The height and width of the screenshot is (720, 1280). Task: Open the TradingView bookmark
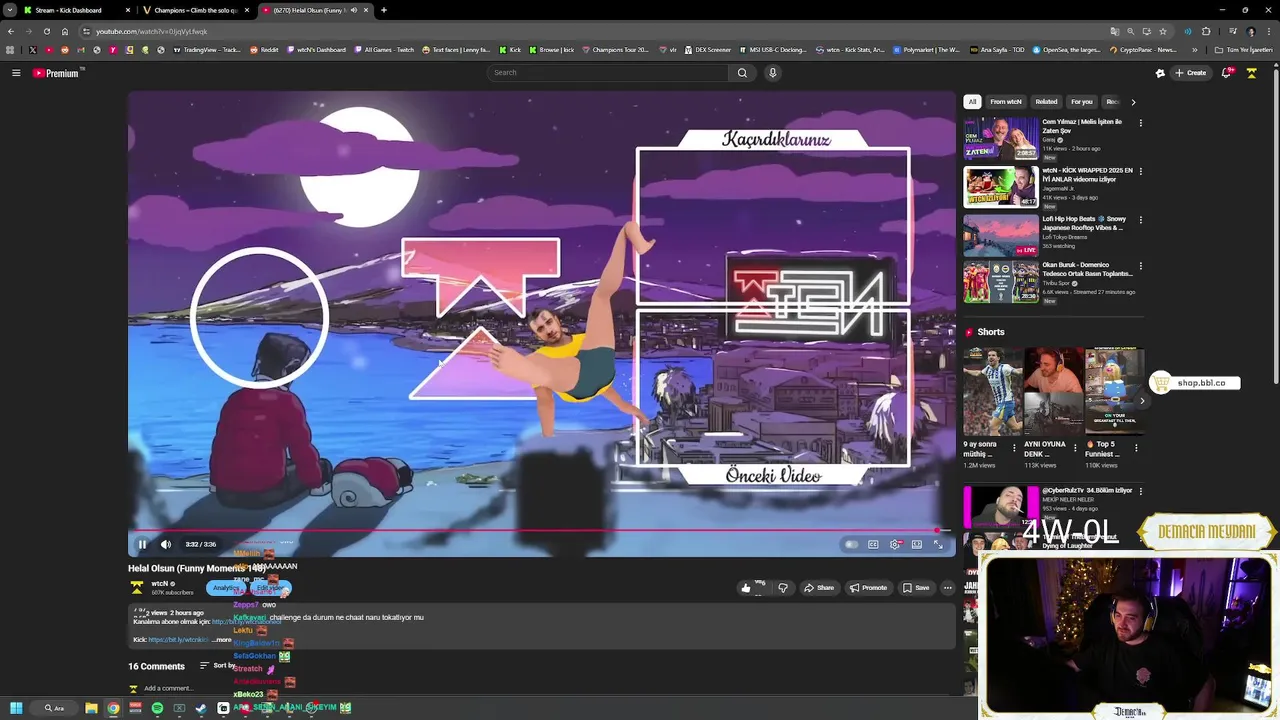click(208, 50)
